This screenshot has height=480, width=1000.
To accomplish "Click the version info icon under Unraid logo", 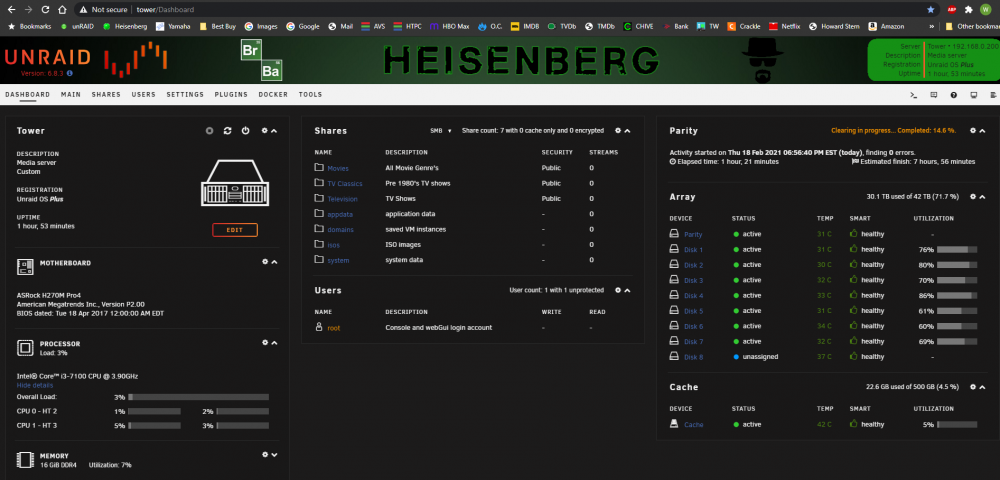I will [70, 73].
